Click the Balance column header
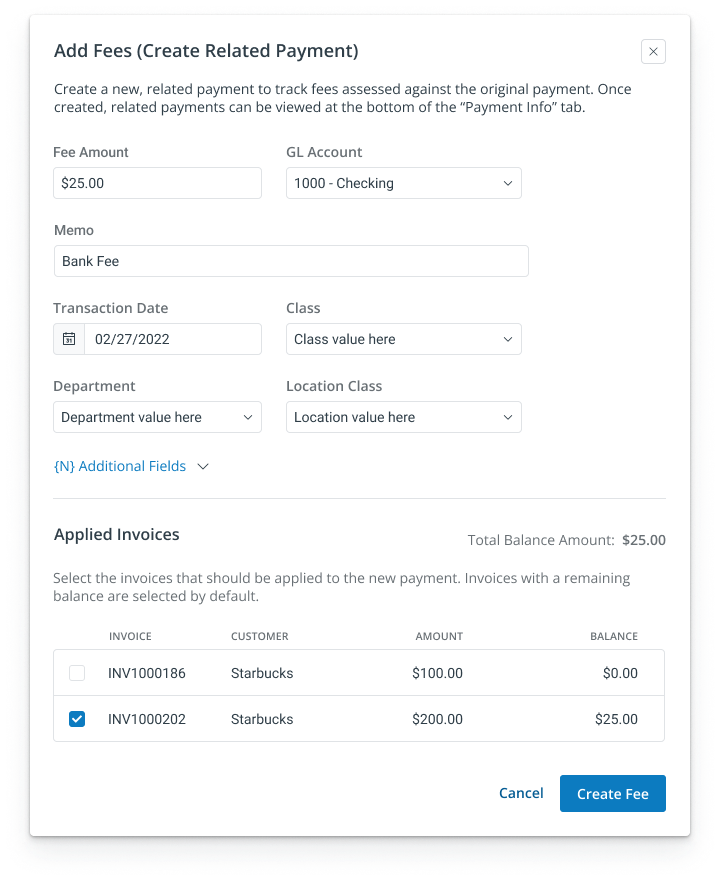The height and width of the screenshot is (881, 720). pos(614,636)
